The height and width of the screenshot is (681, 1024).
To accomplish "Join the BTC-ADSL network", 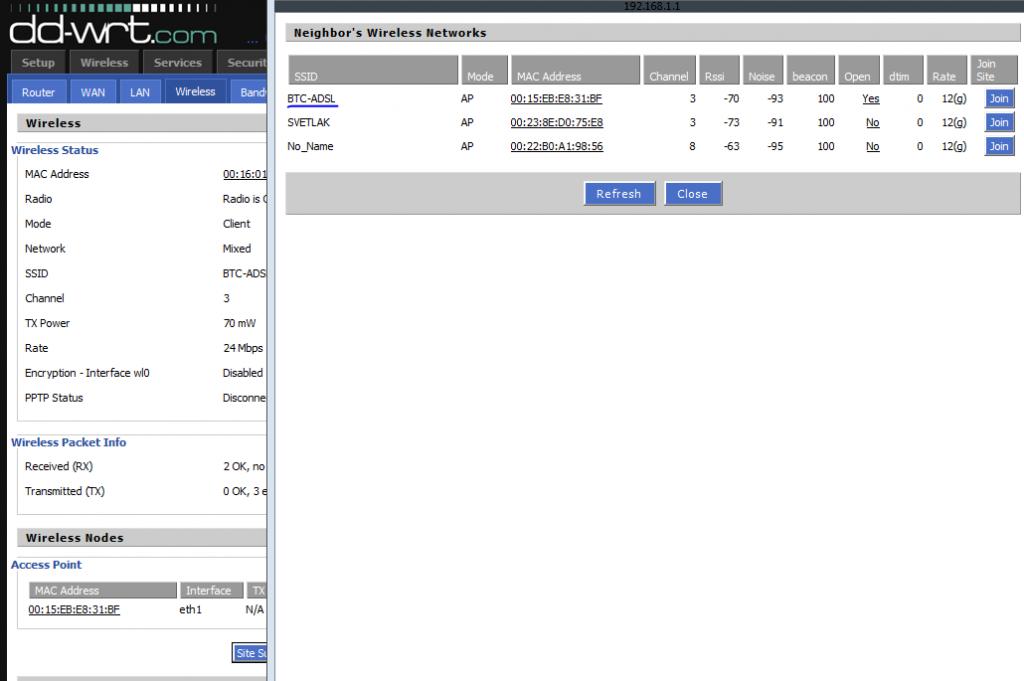I will 999,98.
